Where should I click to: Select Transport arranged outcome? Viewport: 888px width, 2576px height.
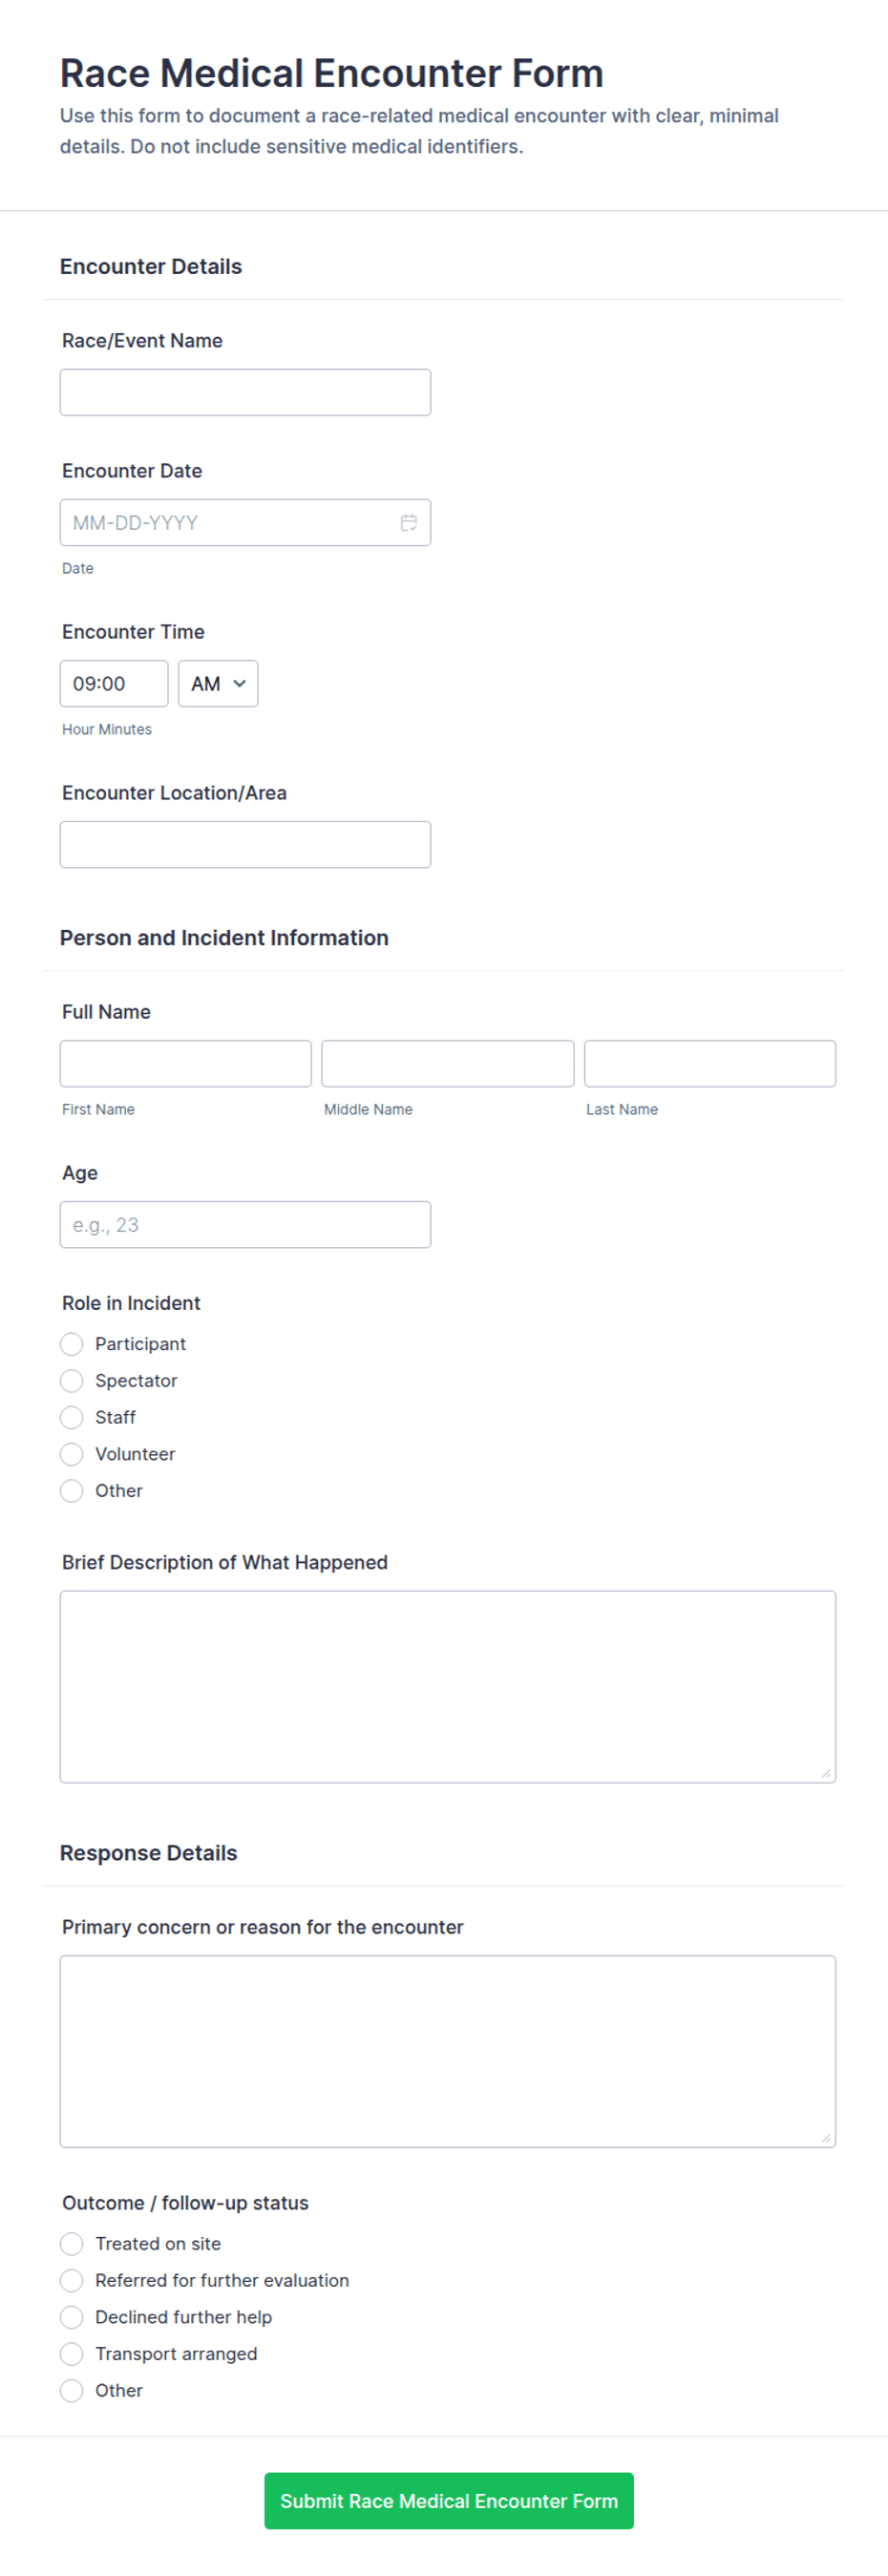71,2354
